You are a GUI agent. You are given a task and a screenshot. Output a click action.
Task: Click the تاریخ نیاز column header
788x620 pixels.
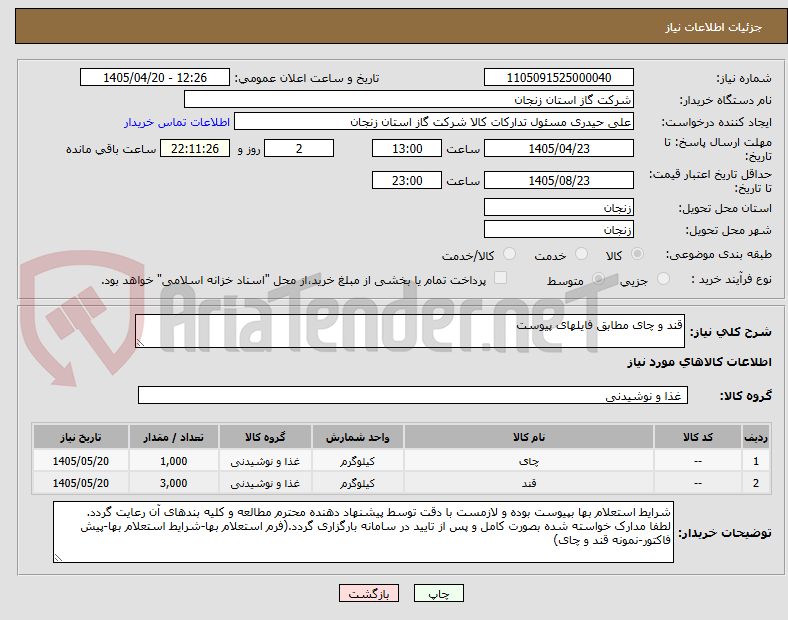[80, 437]
